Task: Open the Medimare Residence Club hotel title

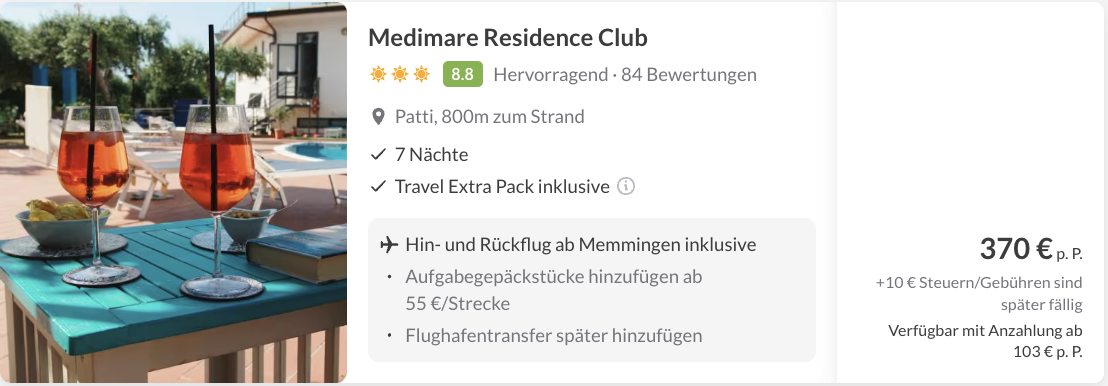Action: [x=508, y=37]
